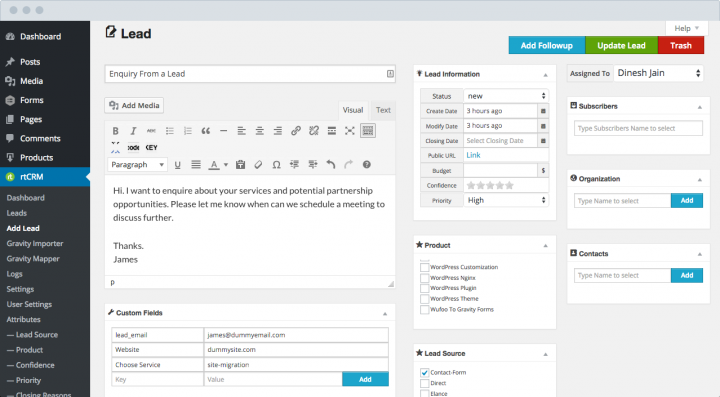Underline the selected text
Image resolution: width=720 pixels, height=397 pixels.
coord(178,165)
